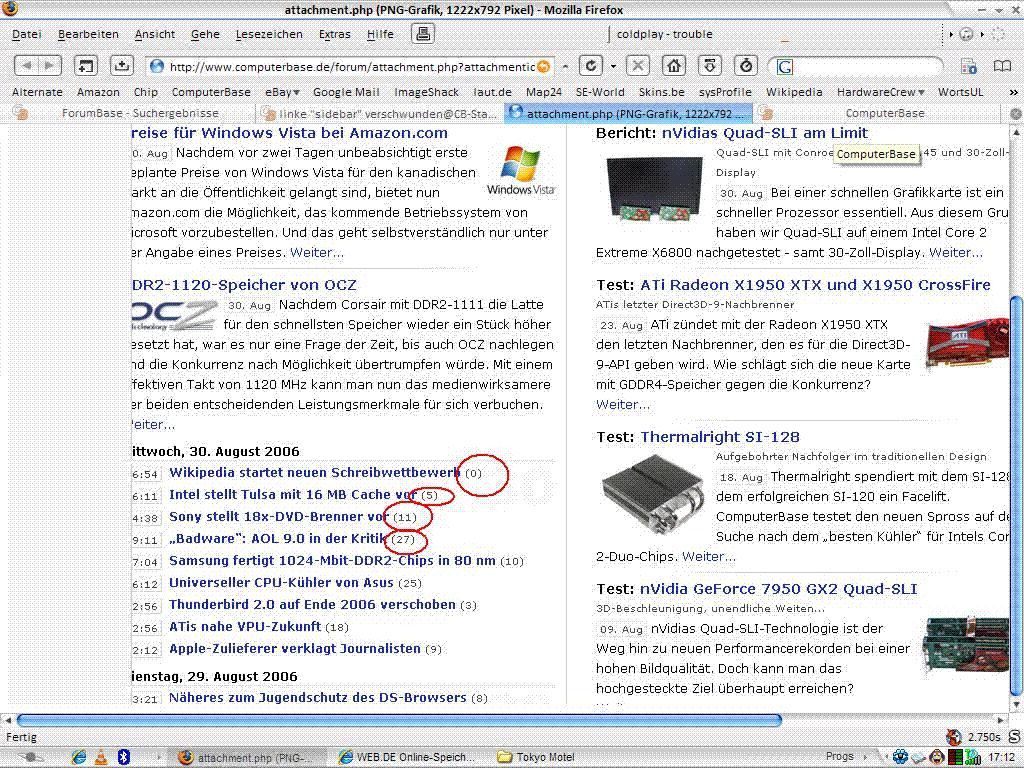Switch to the ComputerBase tab
This screenshot has width=1024, height=768.
(875, 113)
